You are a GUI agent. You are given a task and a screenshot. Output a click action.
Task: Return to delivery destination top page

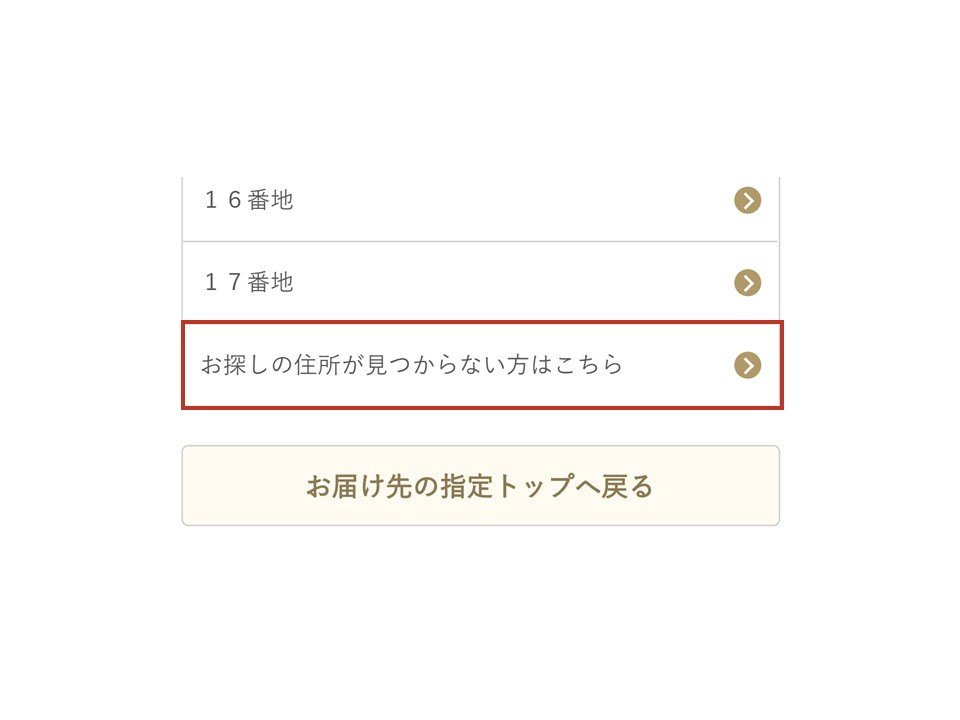pos(480,486)
